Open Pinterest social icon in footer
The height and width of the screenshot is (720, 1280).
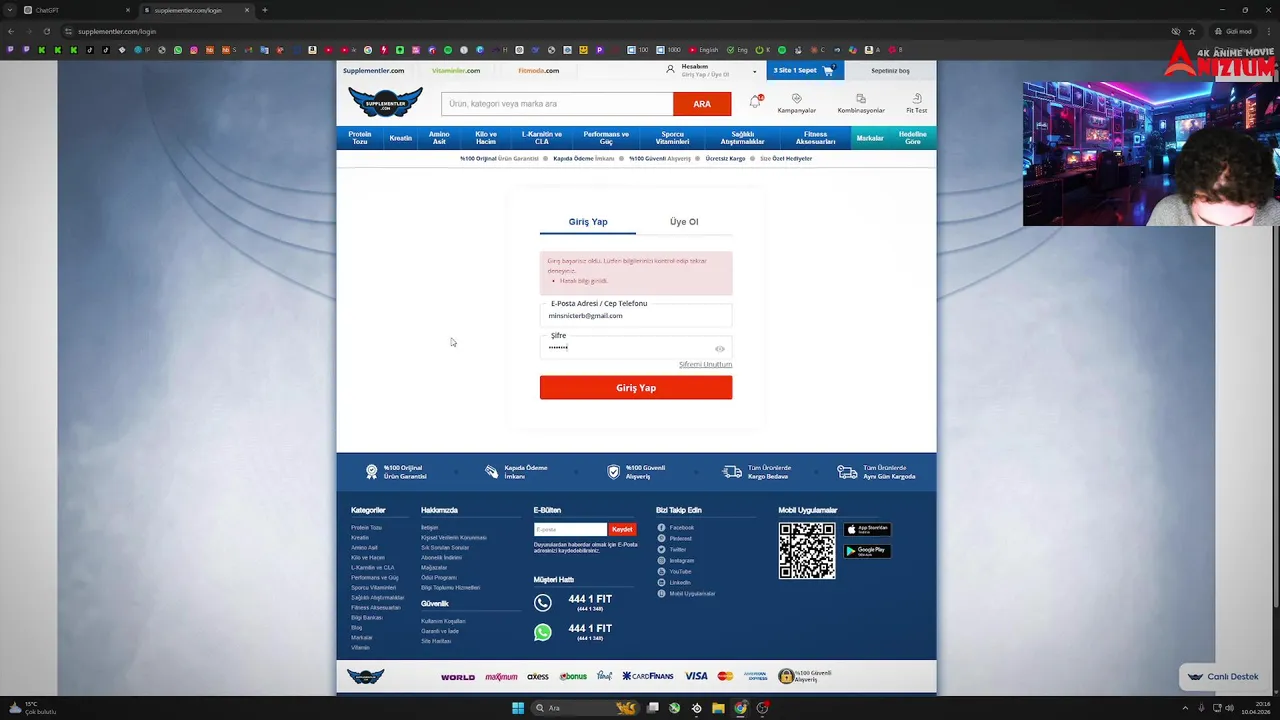tap(661, 539)
